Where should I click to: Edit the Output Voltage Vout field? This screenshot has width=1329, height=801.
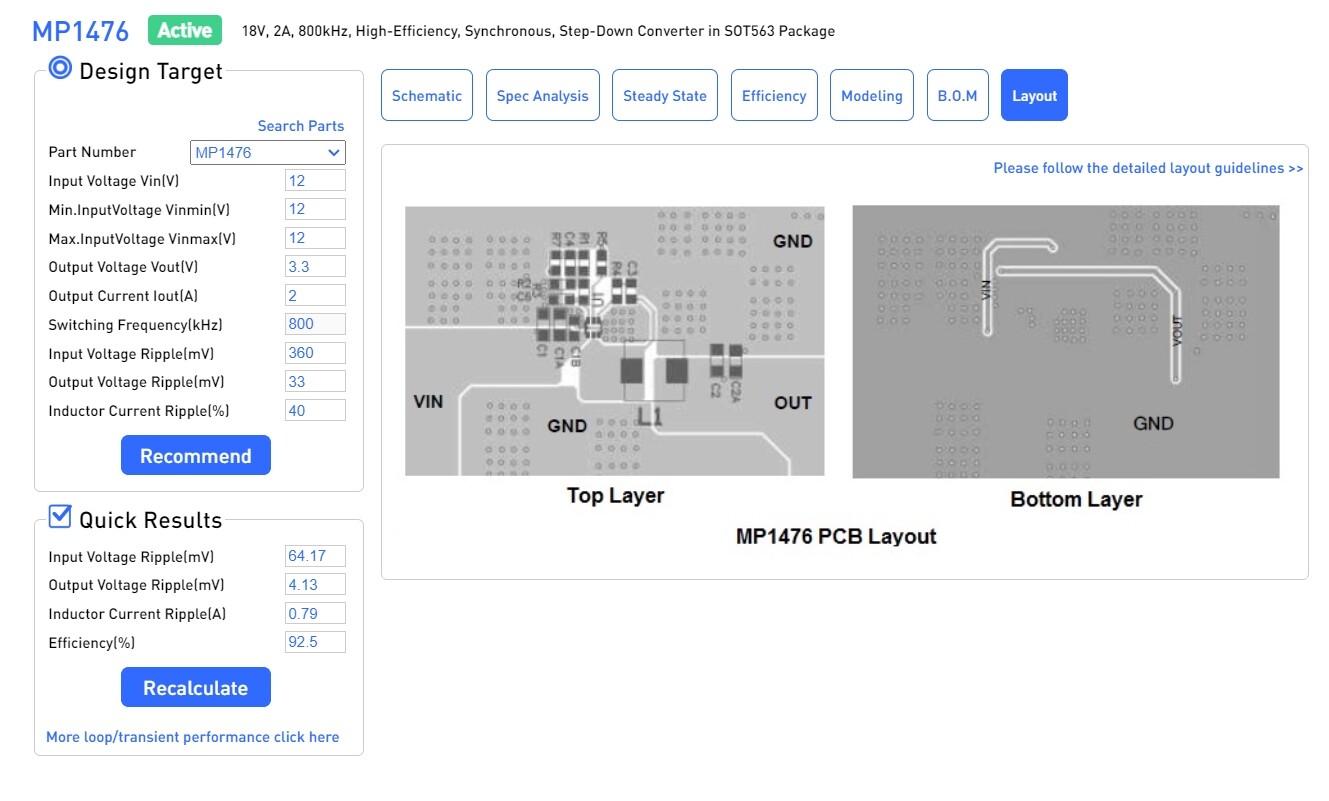tap(315, 267)
